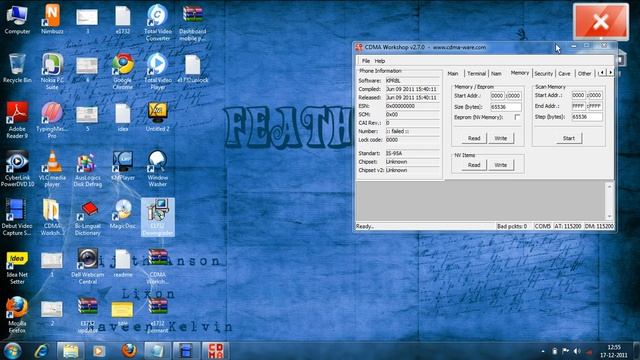Toggle the Eeprom (NV Memory) checkbox

(x=517, y=117)
